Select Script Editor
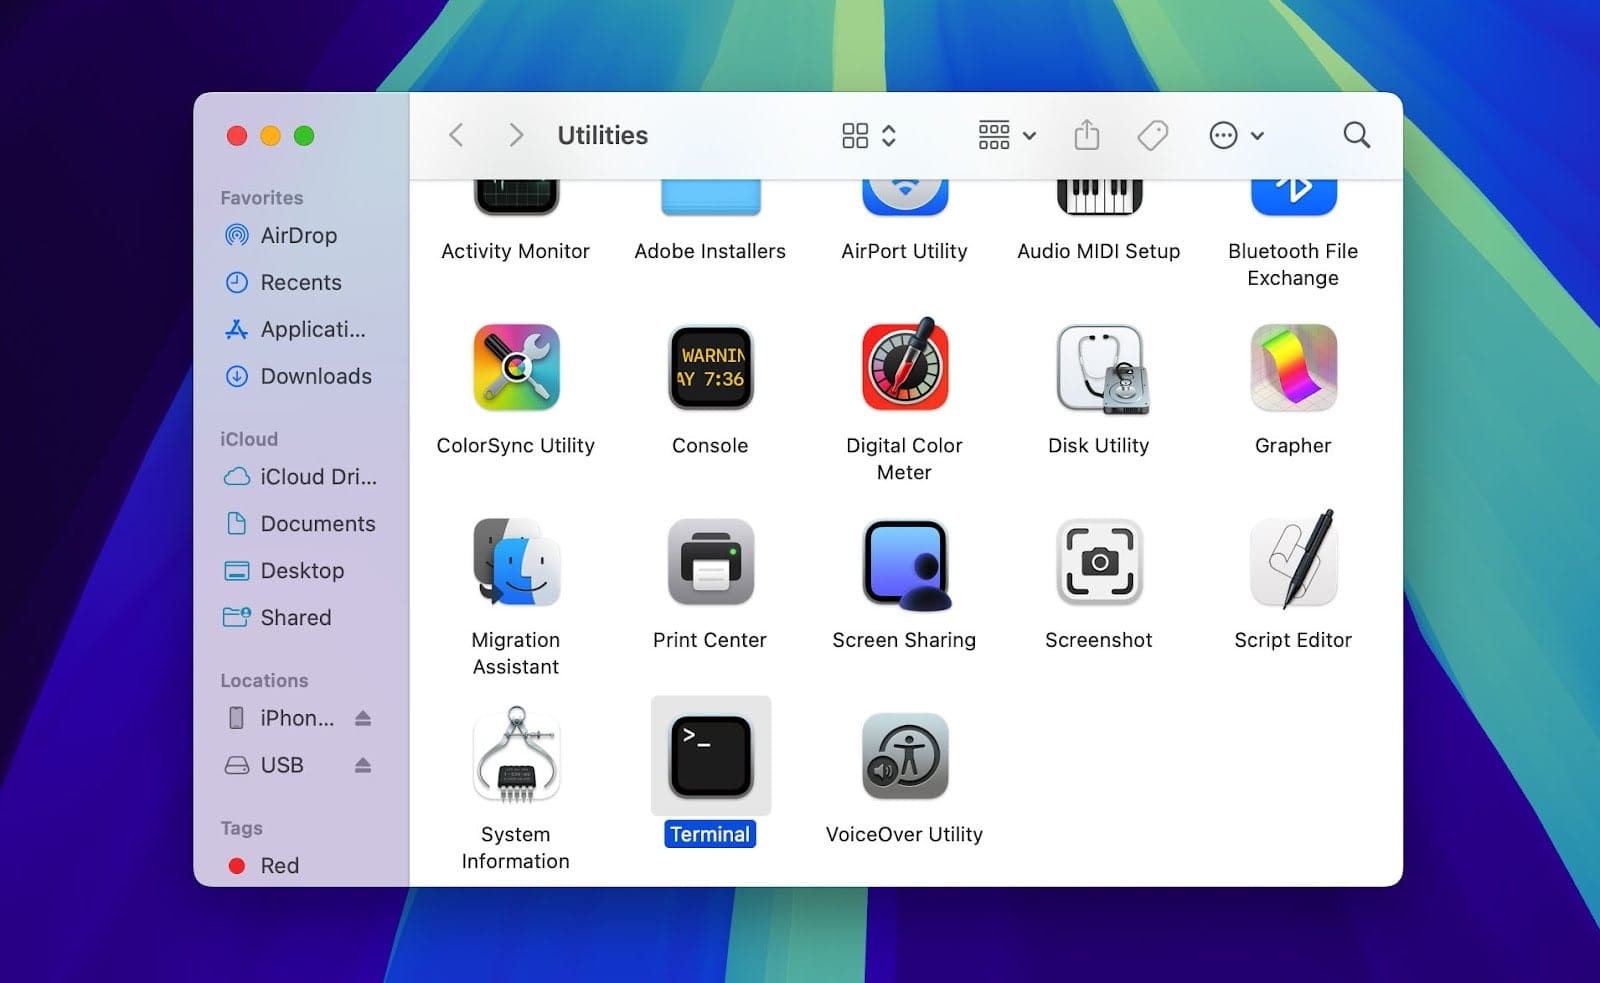 (1293, 562)
